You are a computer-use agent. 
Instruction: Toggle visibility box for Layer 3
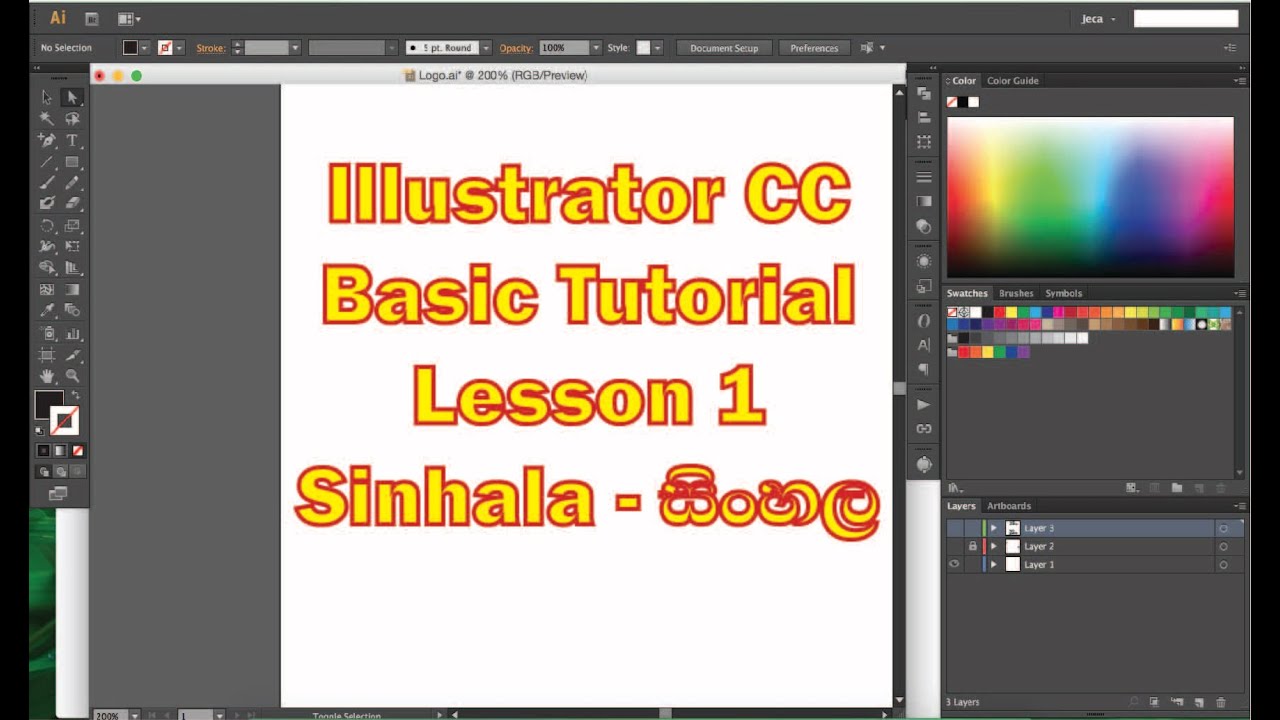954,528
